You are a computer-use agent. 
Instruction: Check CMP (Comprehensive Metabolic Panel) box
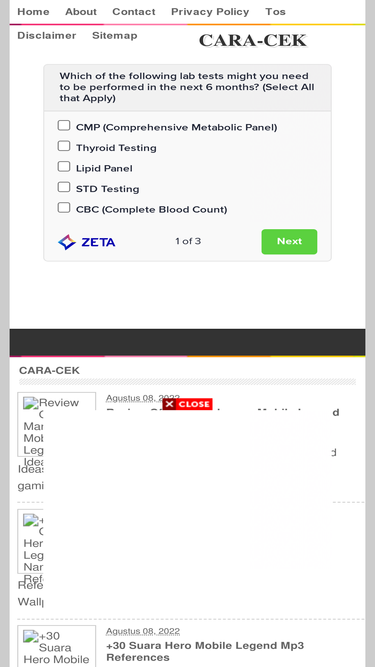[64, 125]
